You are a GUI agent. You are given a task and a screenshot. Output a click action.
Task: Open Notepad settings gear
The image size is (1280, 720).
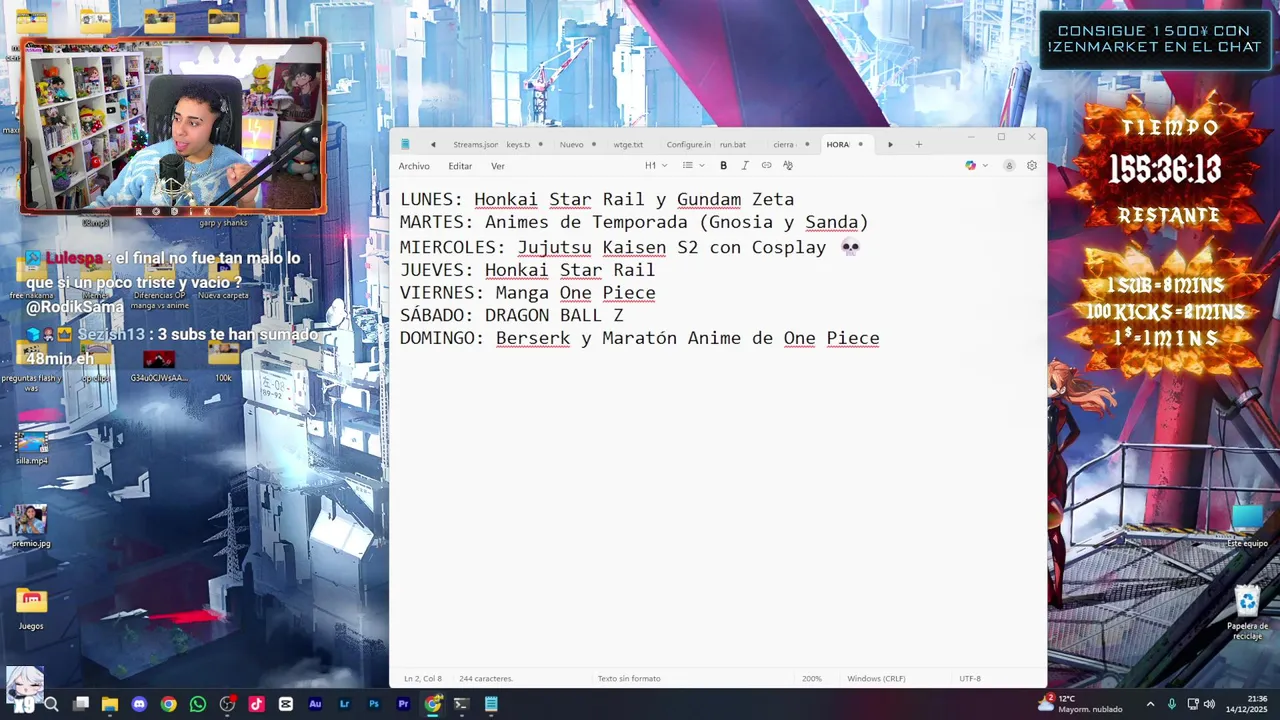click(1032, 166)
